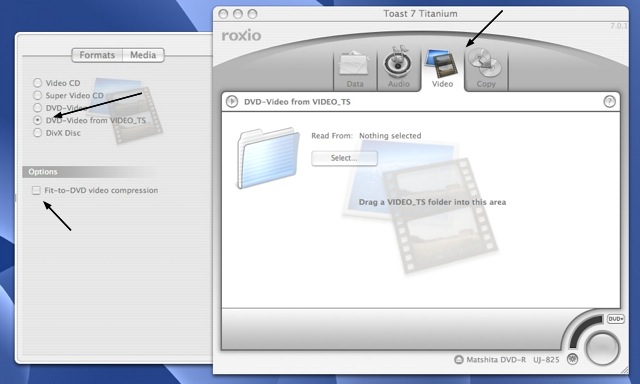Screen dimensions: 640x384
Task: Click the roxio logo
Action: tap(241, 36)
